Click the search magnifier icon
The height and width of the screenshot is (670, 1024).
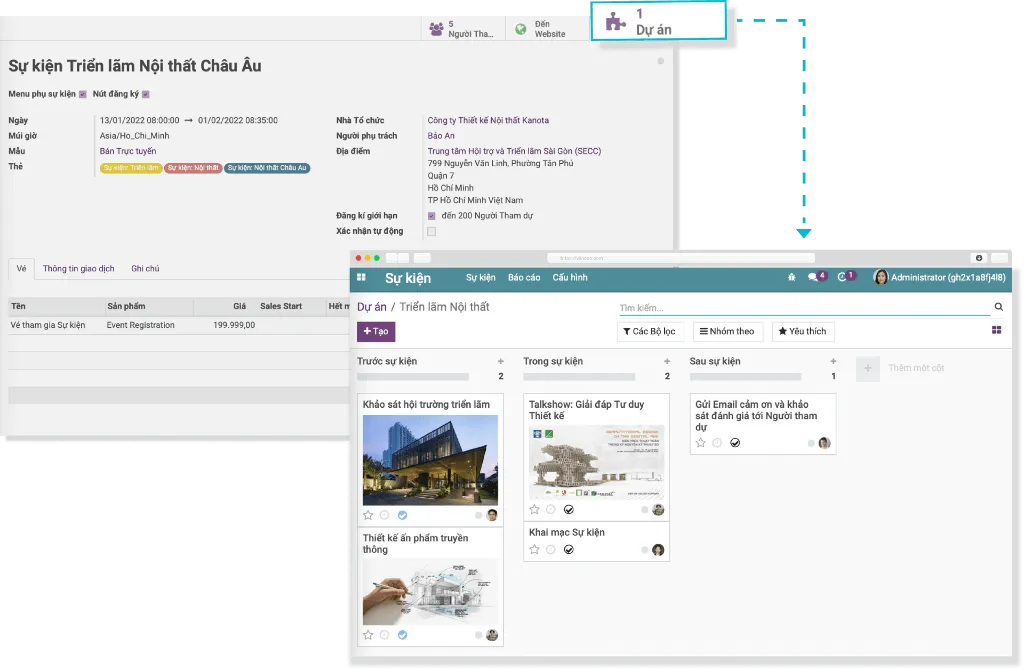coord(998,307)
